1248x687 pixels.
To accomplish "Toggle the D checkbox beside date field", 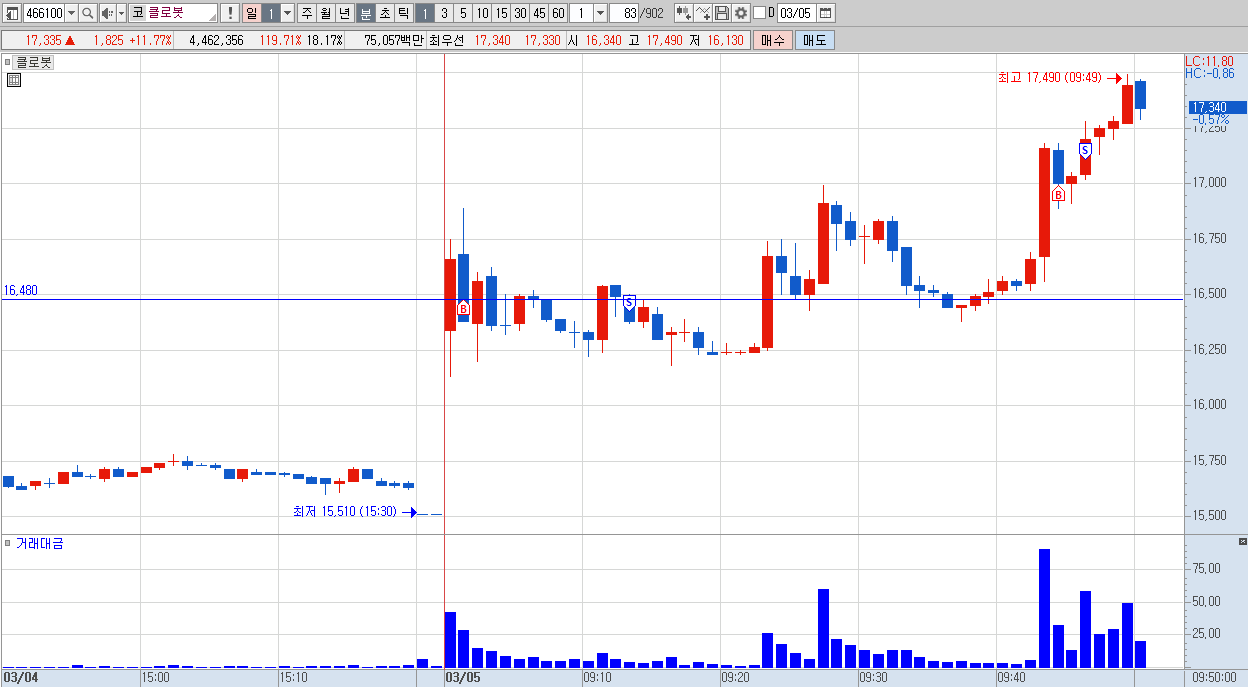I will coord(759,13).
